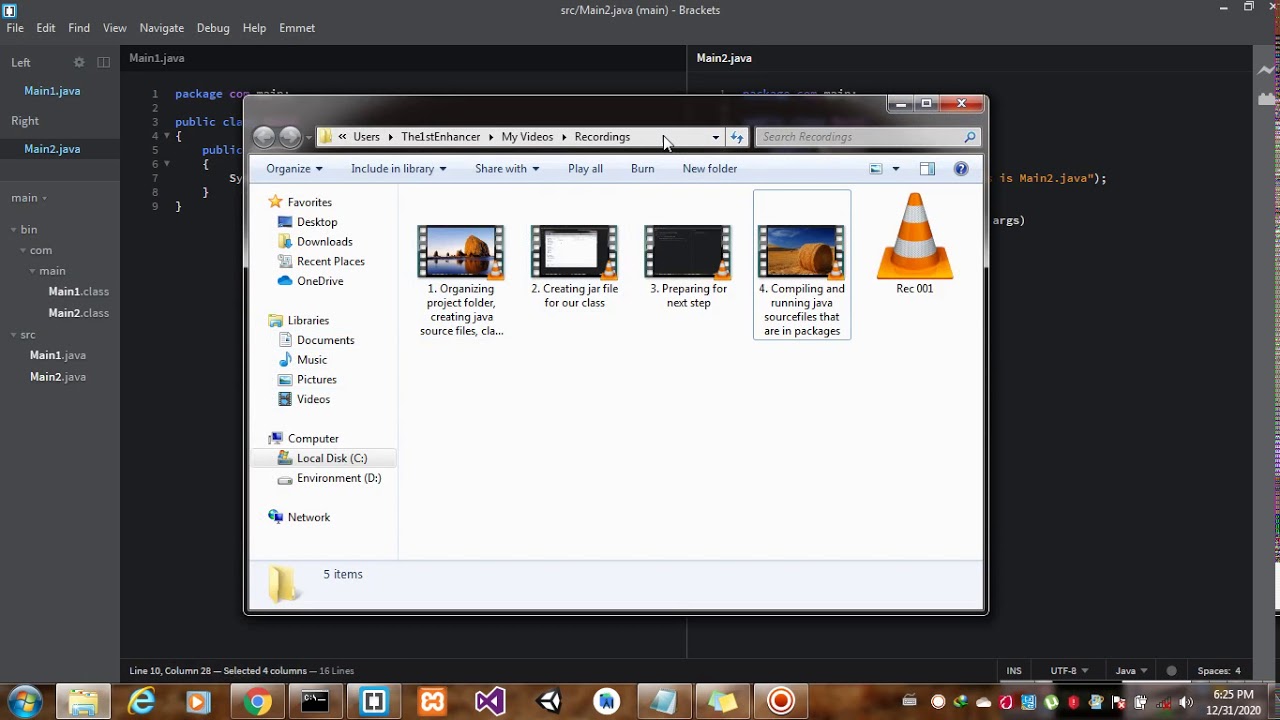Open the working files gear settings in Brackets
Image resolution: width=1280 pixels, height=720 pixels.
pyautogui.click(x=79, y=62)
